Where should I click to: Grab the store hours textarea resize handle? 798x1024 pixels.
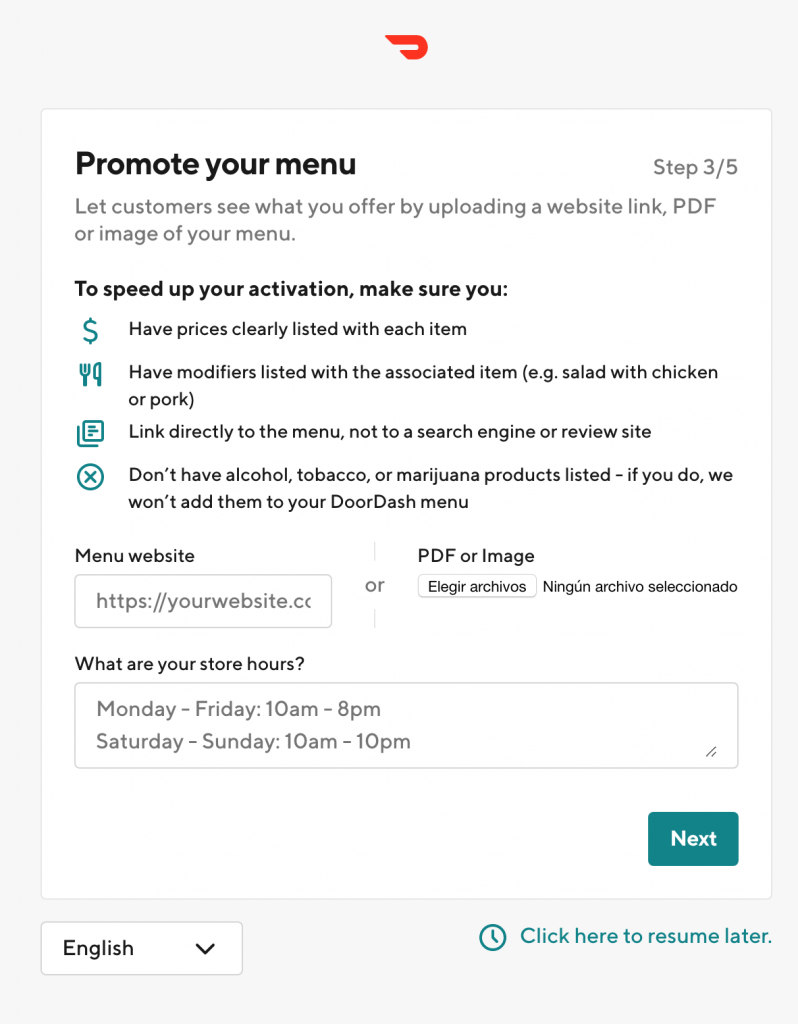[711, 751]
